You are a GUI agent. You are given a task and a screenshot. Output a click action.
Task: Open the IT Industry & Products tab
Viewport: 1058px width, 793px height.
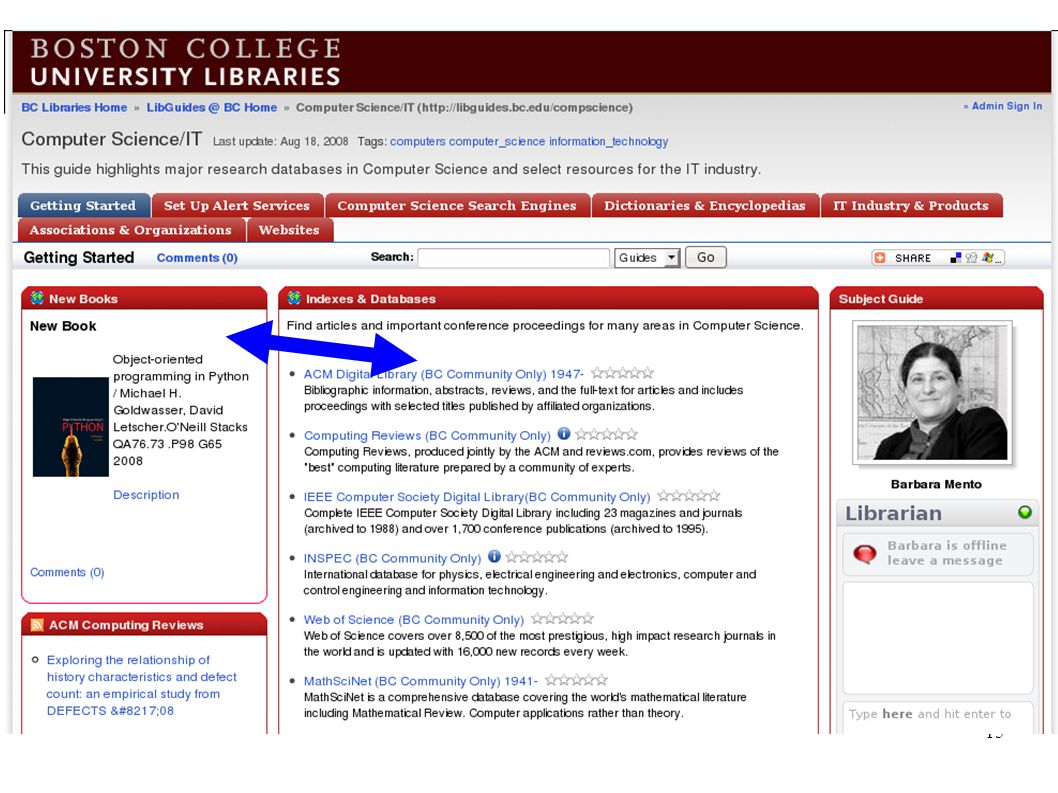click(911, 206)
